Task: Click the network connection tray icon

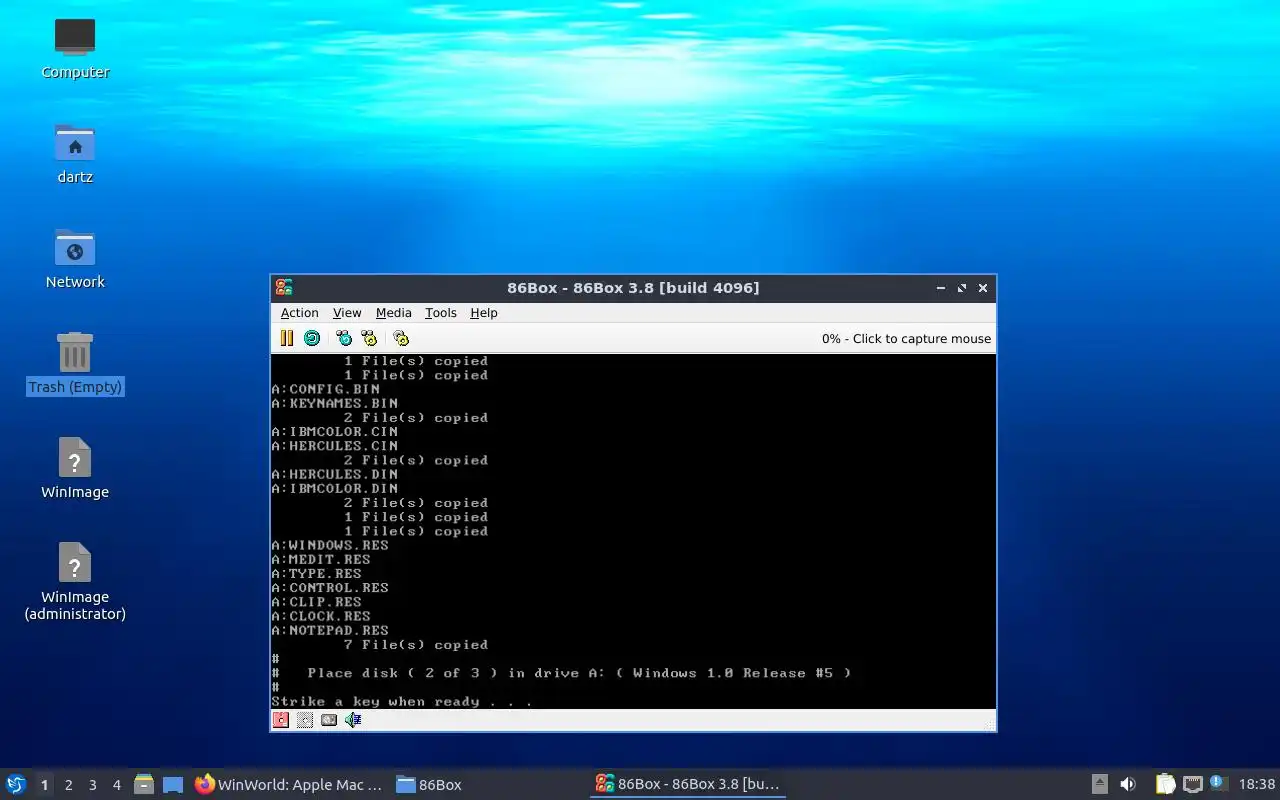Action: click(x=1192, y=785)
